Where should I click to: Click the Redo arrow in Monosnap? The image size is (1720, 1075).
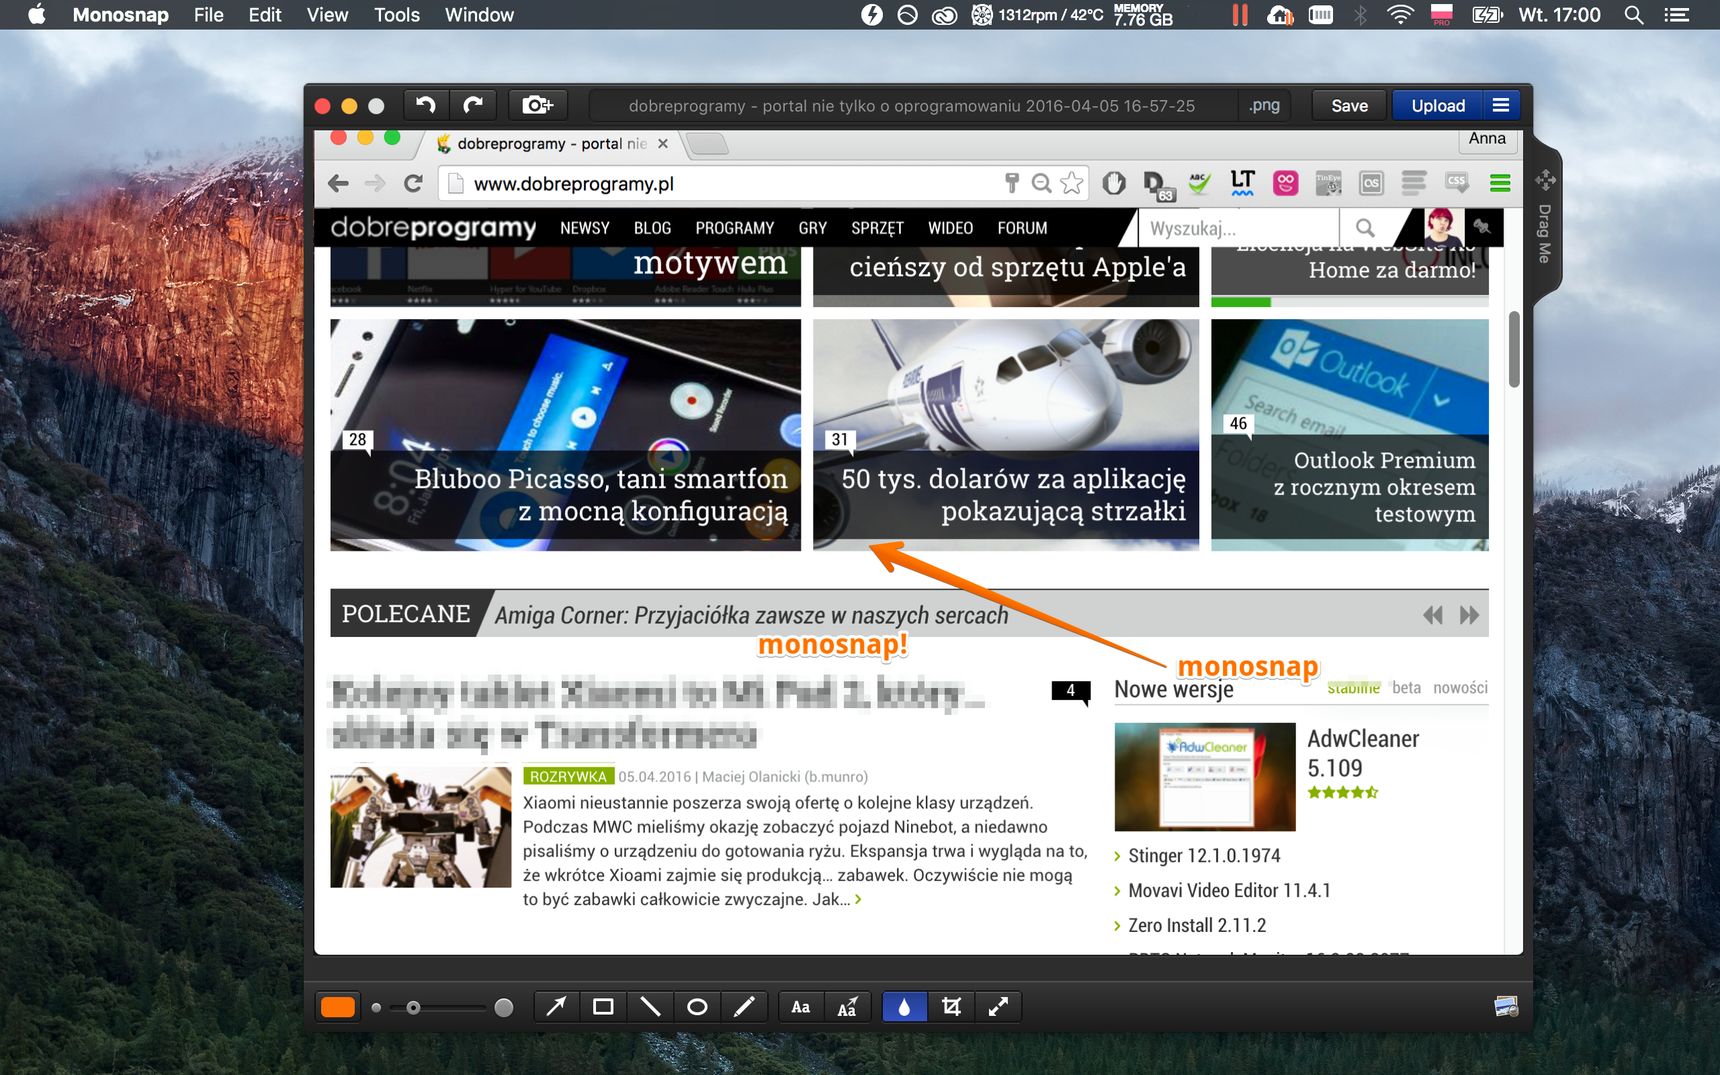point(473,105)
